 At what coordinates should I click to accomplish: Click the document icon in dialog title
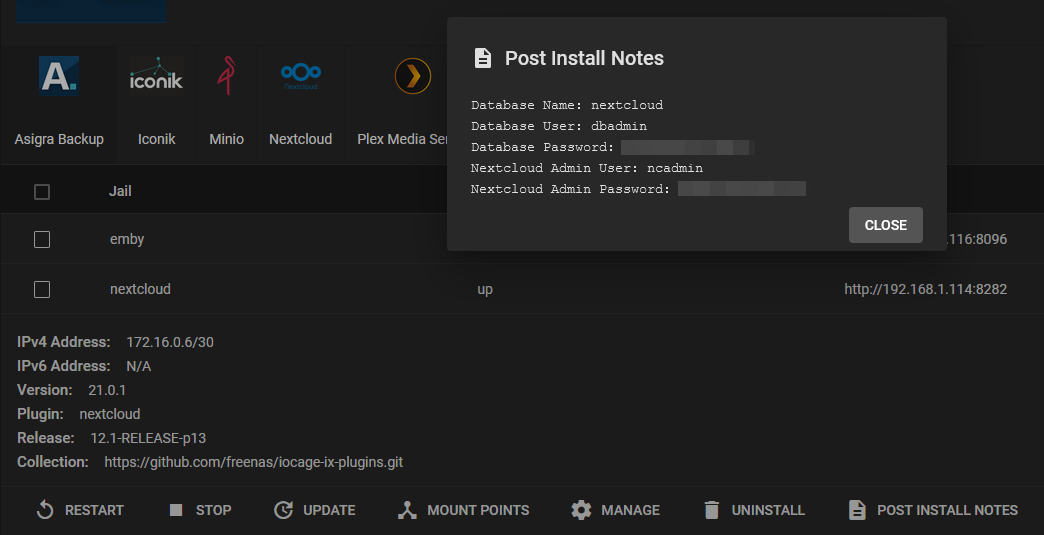[x=483, y=58]
